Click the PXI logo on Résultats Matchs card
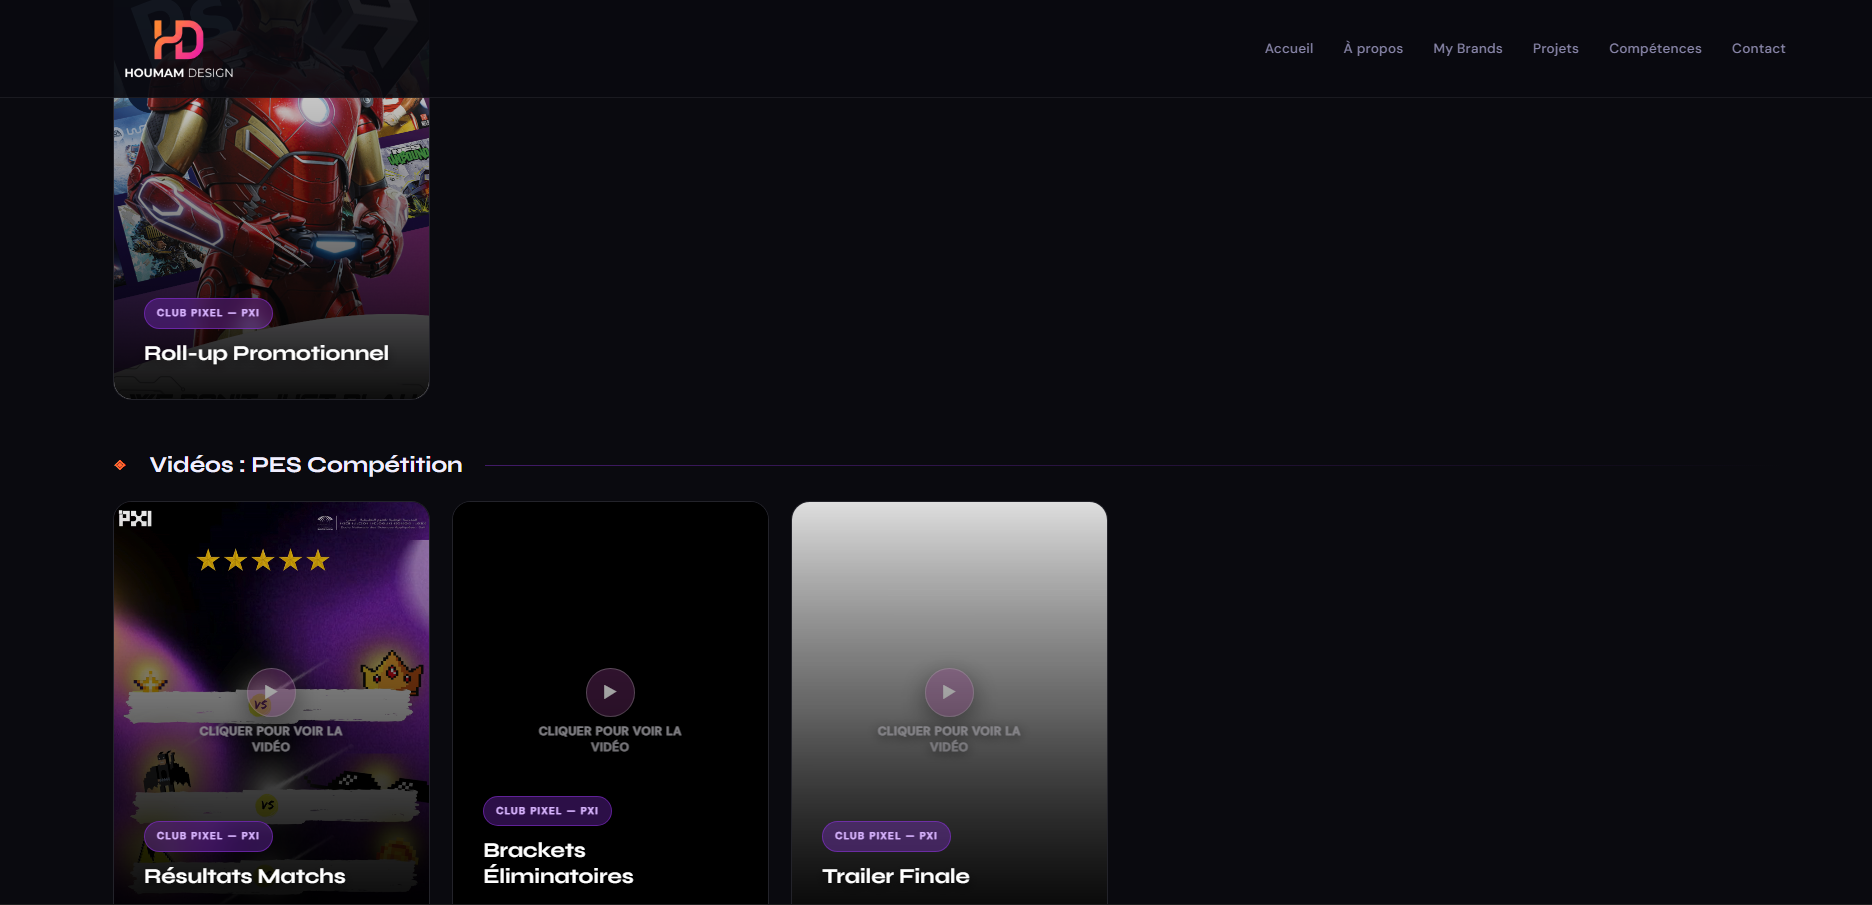 tap(135, 518)
